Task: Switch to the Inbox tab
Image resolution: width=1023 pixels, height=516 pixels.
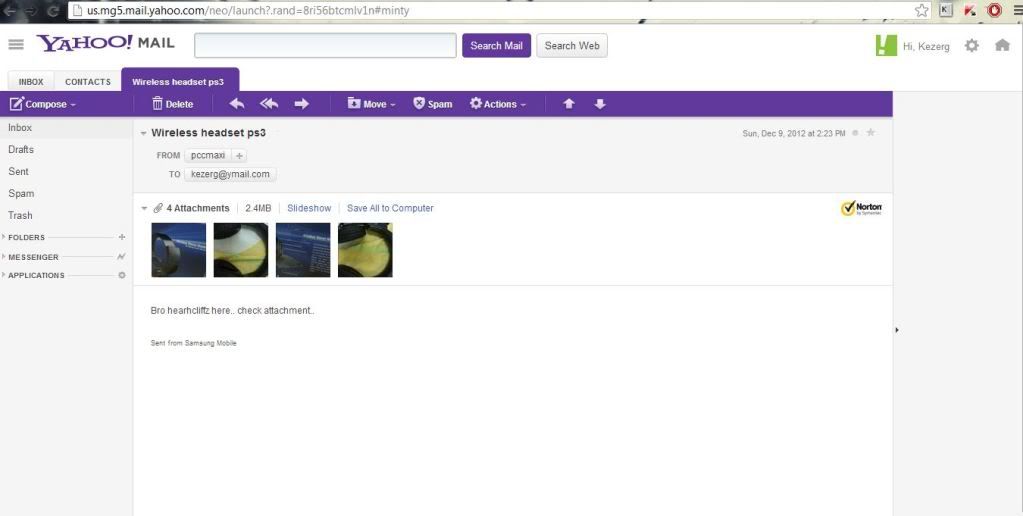Action: [31, 82]
